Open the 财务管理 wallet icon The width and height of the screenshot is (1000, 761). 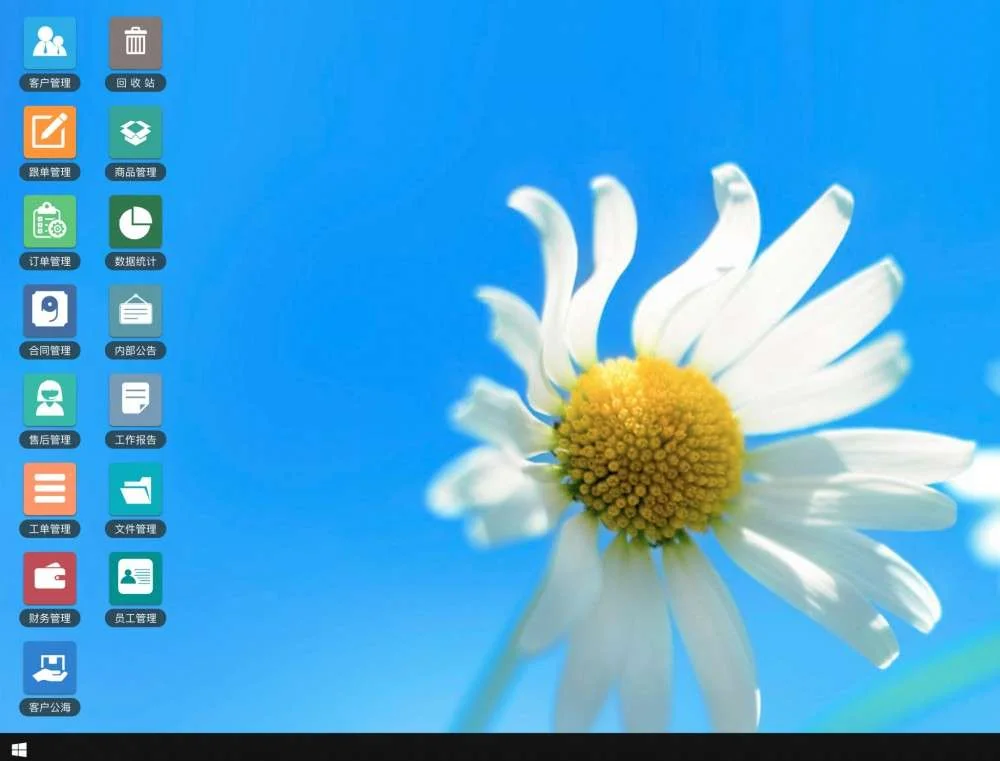(49, 578)
